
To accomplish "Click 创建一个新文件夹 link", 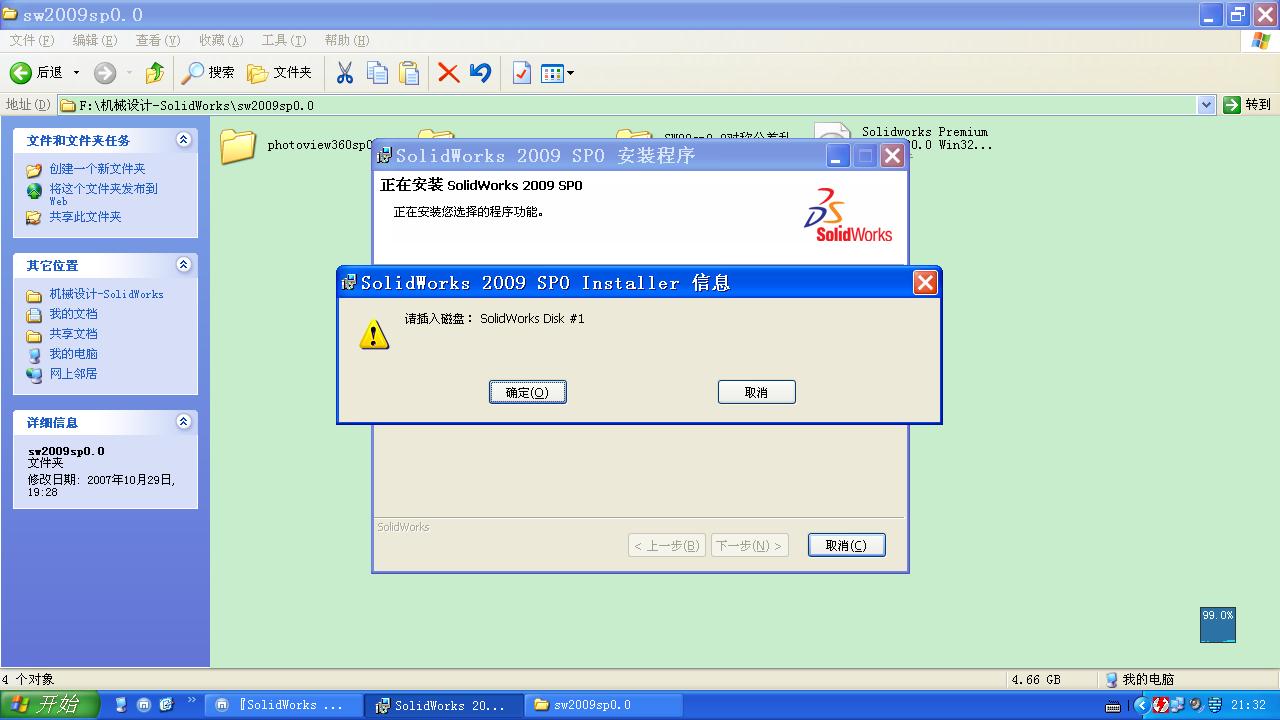I will pyautogui.click(x=97, y=169).
